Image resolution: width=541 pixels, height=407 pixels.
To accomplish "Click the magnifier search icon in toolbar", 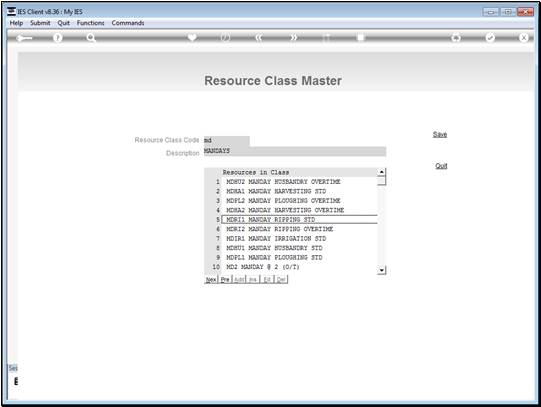I will [x=91, y=38].
